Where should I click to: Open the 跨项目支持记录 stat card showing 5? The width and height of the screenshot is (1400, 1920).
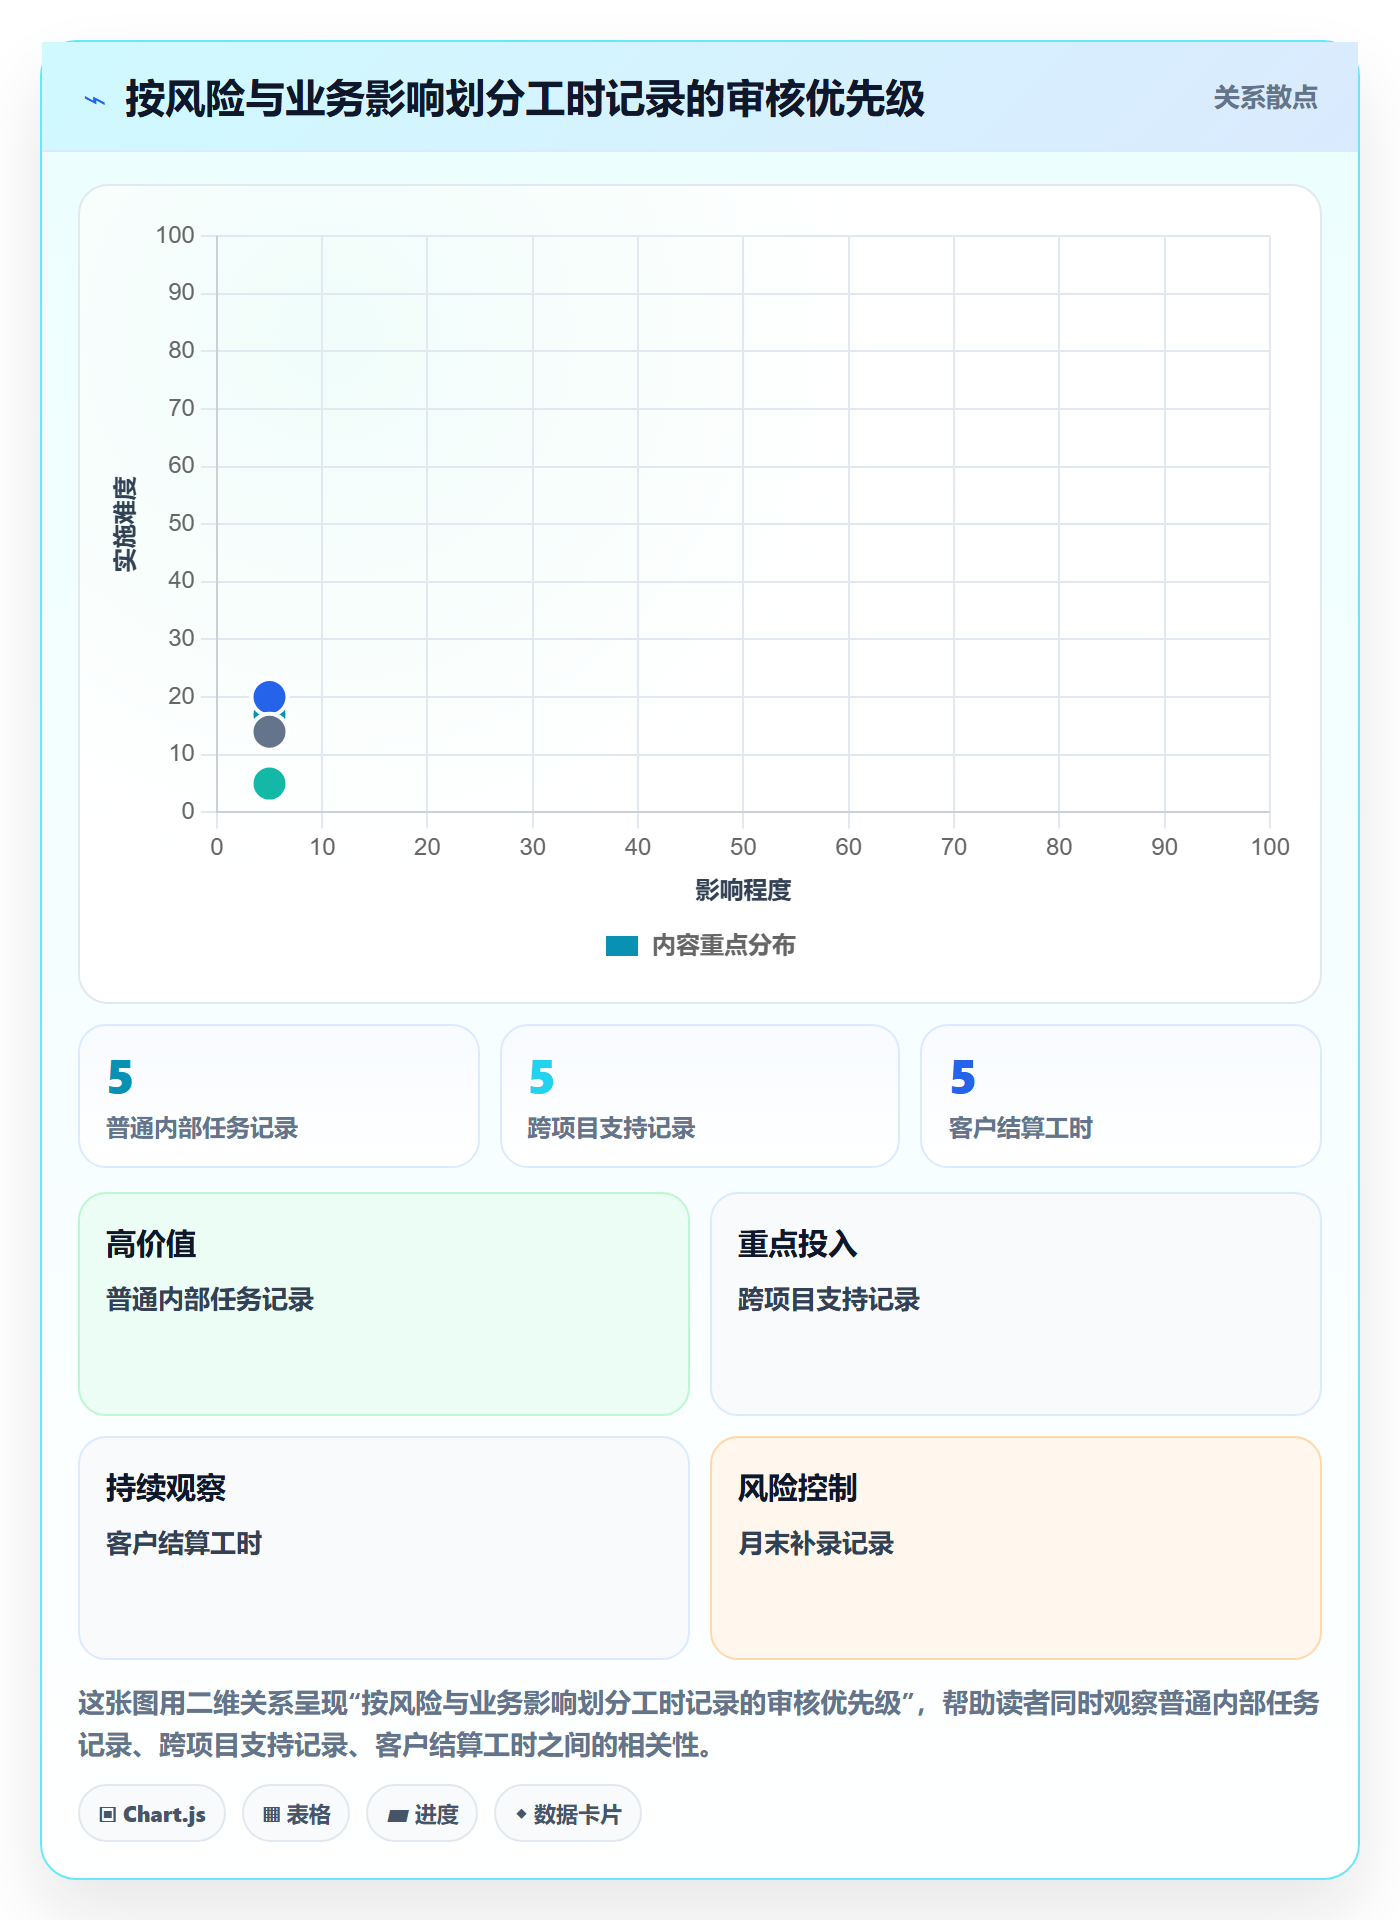700,1096
